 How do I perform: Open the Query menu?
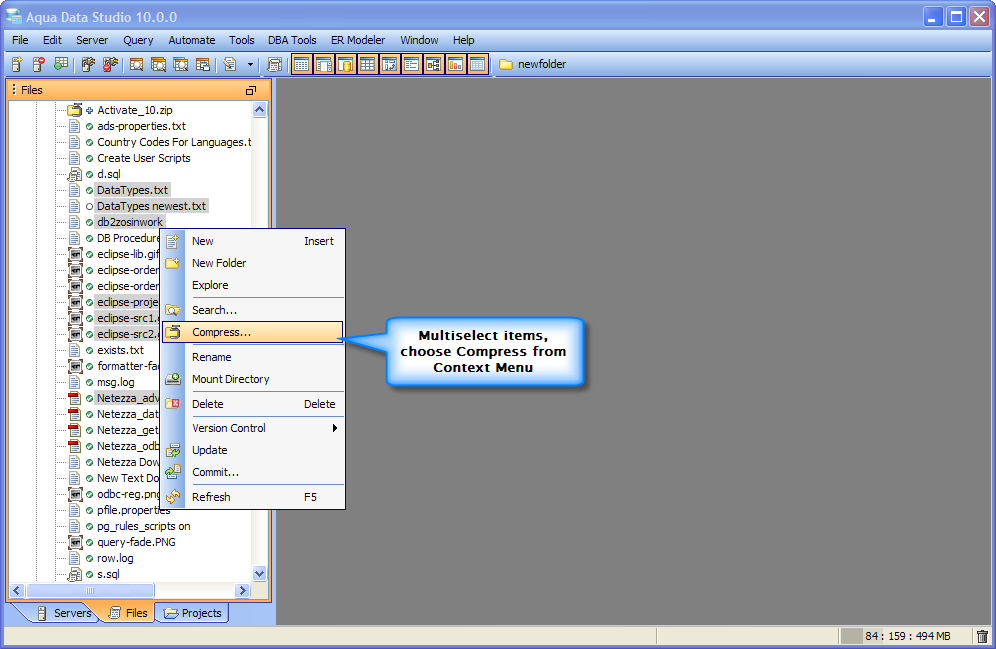click(138, 40)
